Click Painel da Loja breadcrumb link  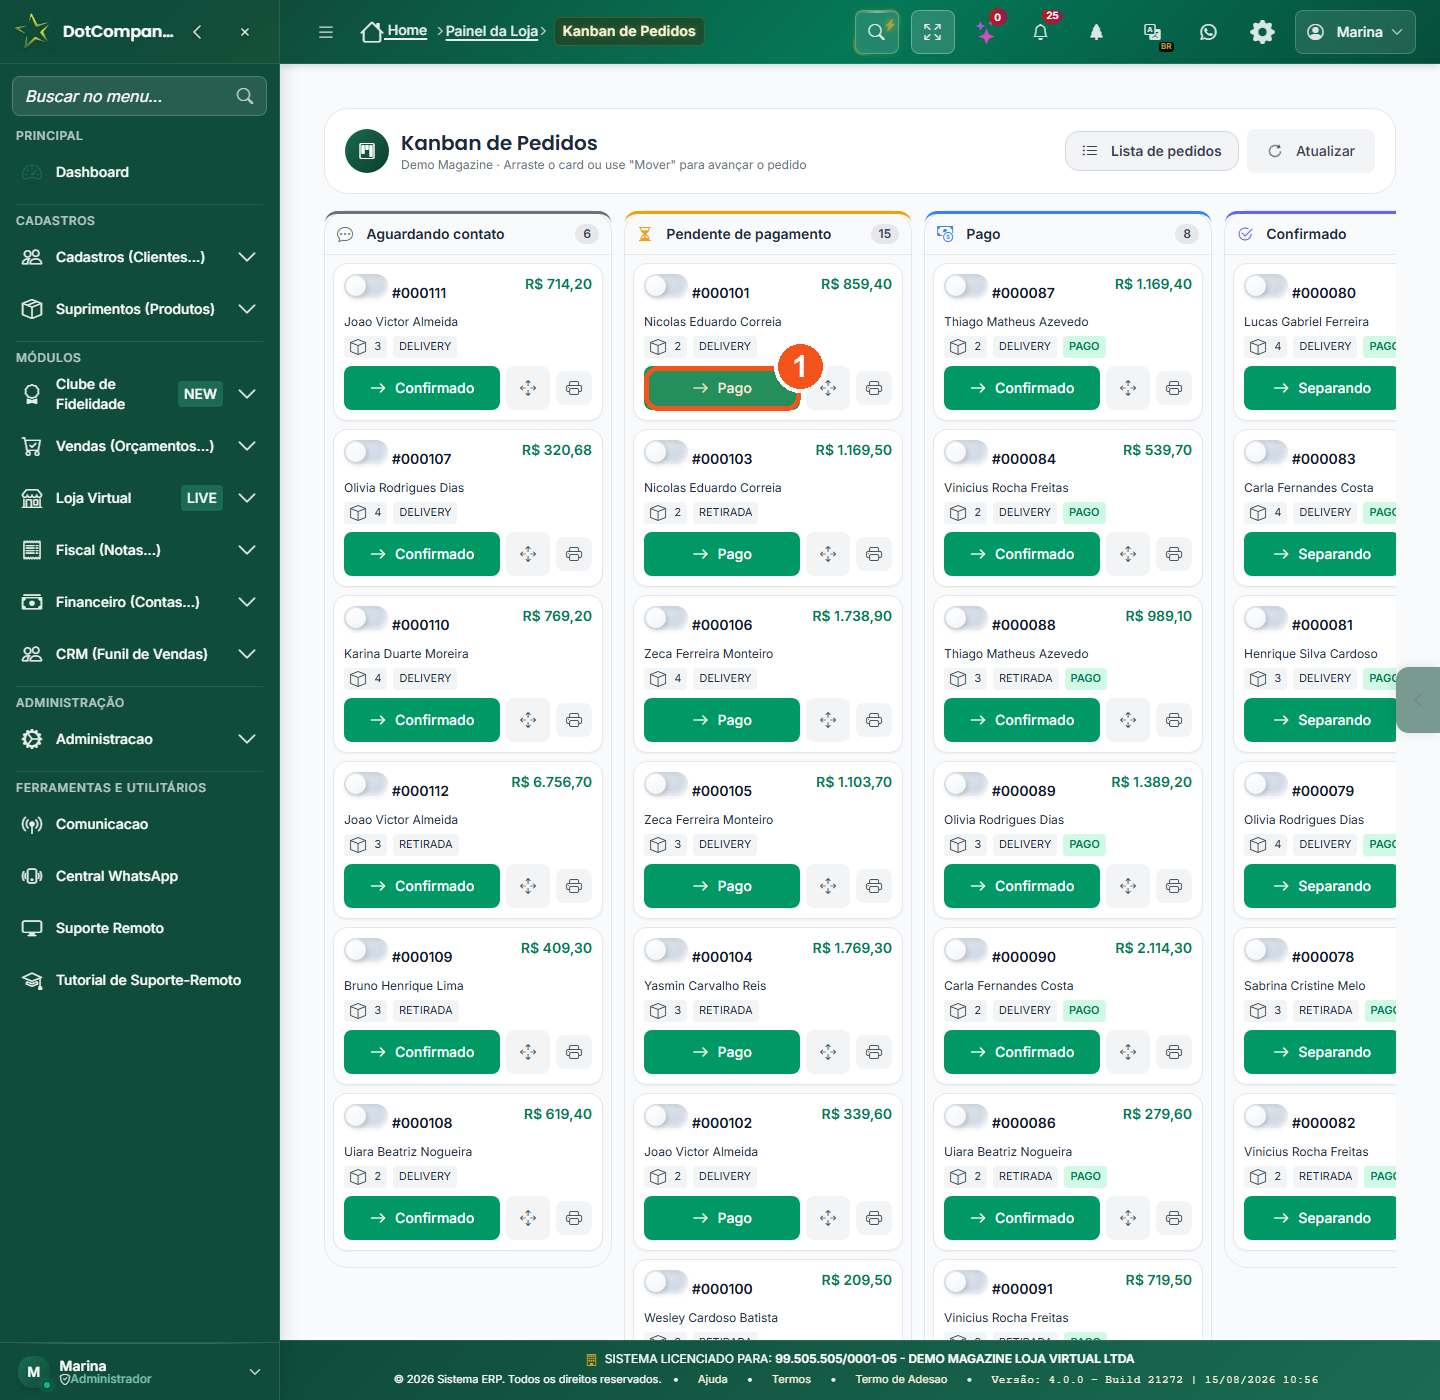[x=492, y=31]
